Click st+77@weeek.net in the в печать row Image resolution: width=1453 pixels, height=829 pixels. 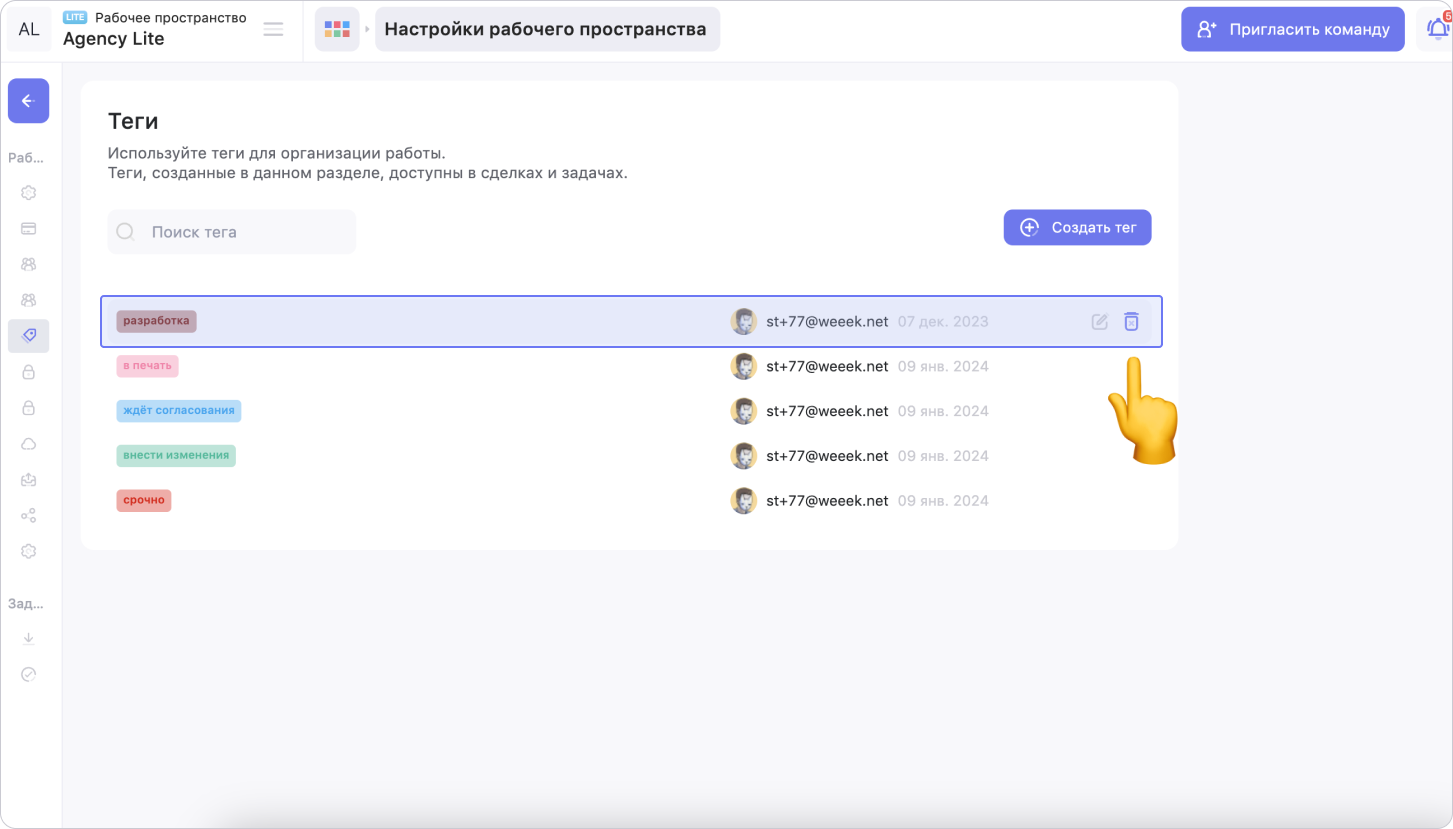[x=827, y=366]
